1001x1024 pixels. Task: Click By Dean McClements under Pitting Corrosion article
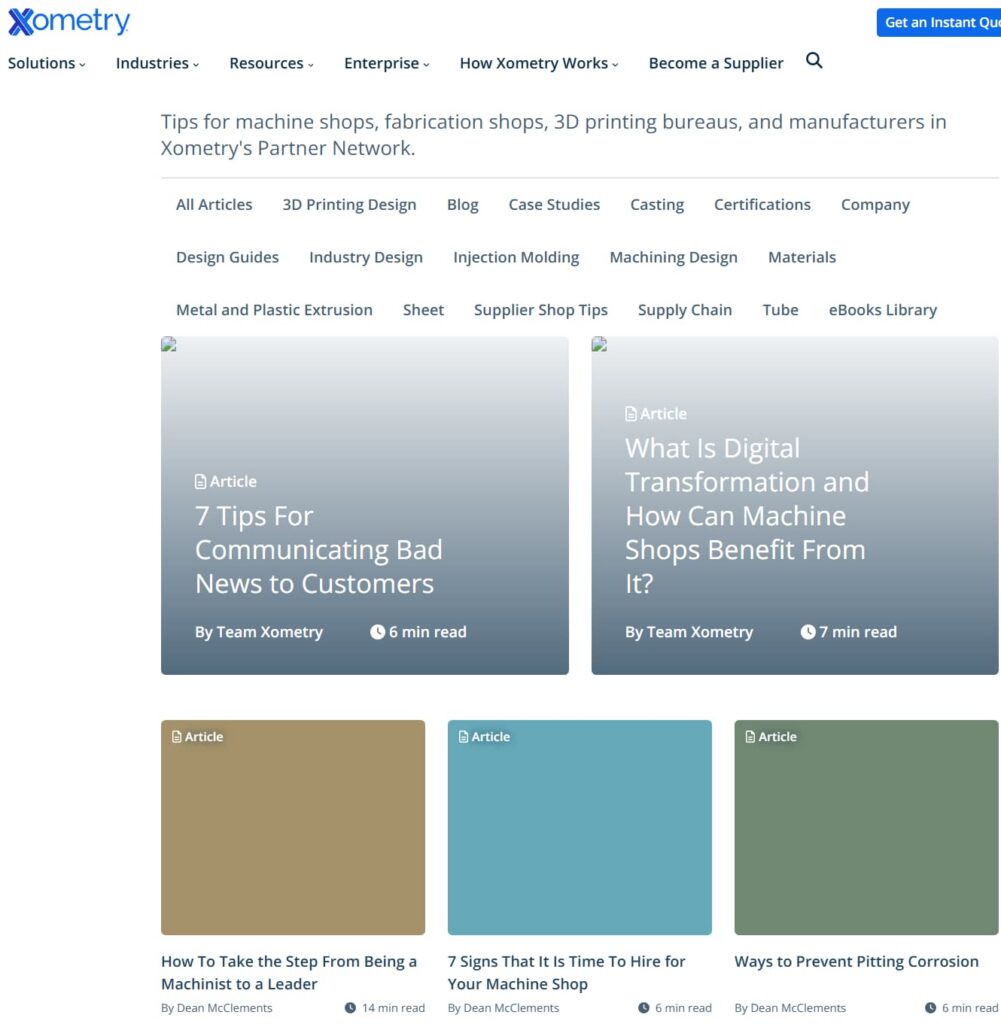790,1008
